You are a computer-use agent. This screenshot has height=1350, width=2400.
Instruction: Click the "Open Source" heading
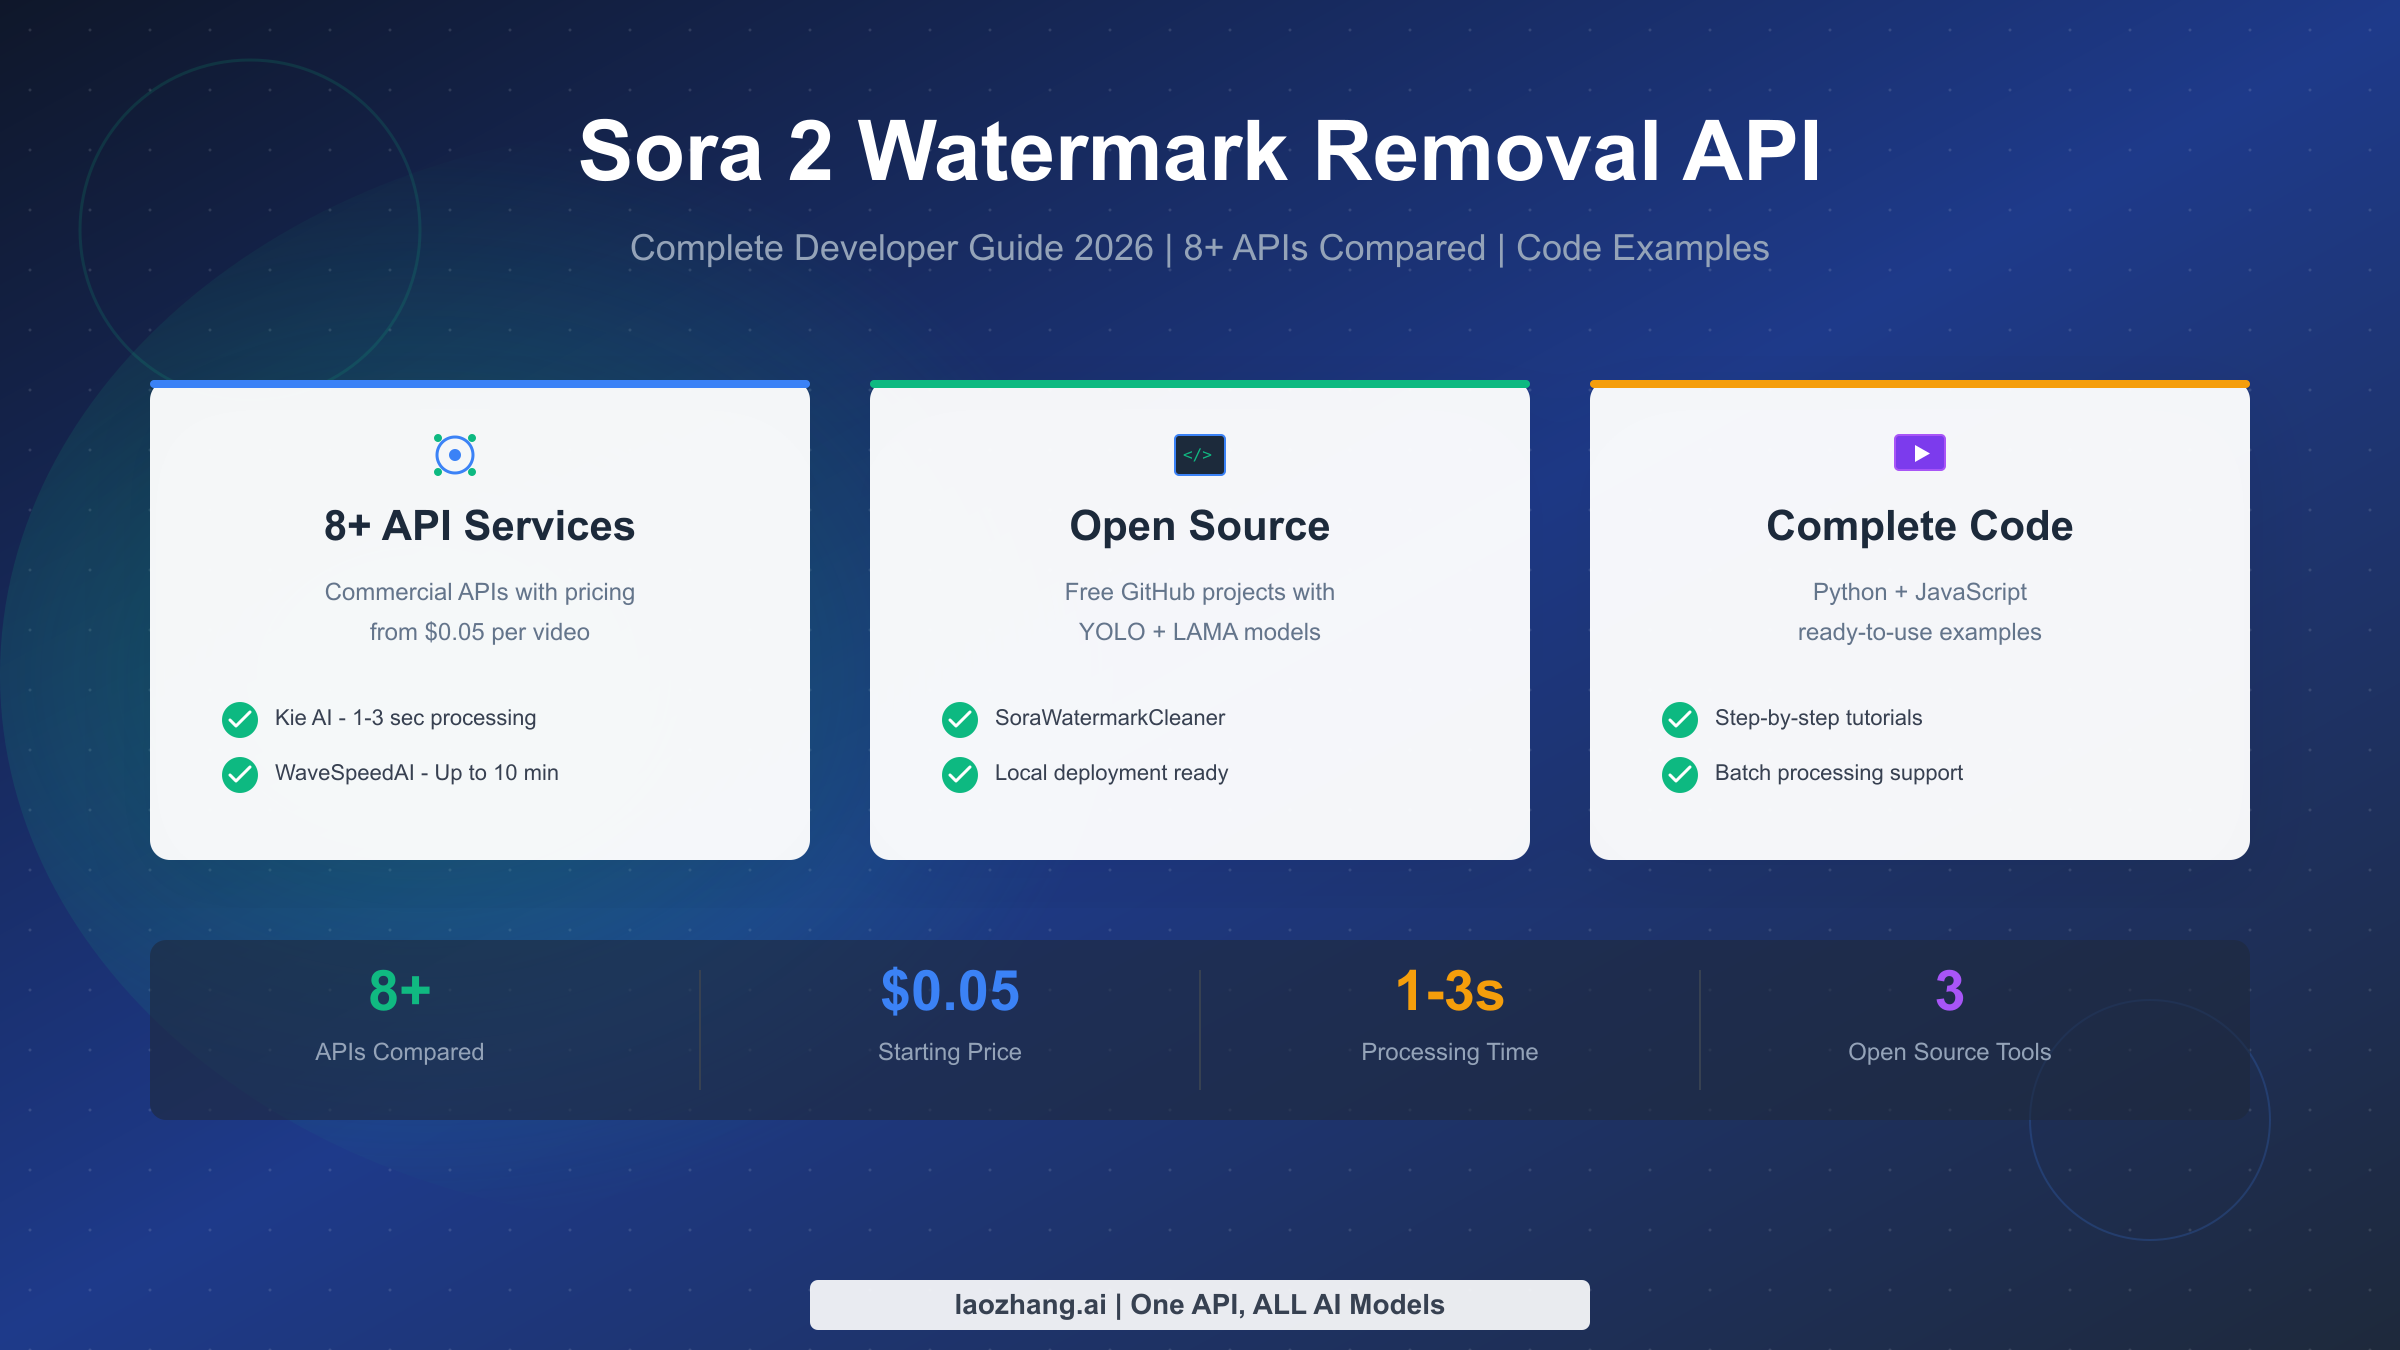click(x=1199, y=525)
